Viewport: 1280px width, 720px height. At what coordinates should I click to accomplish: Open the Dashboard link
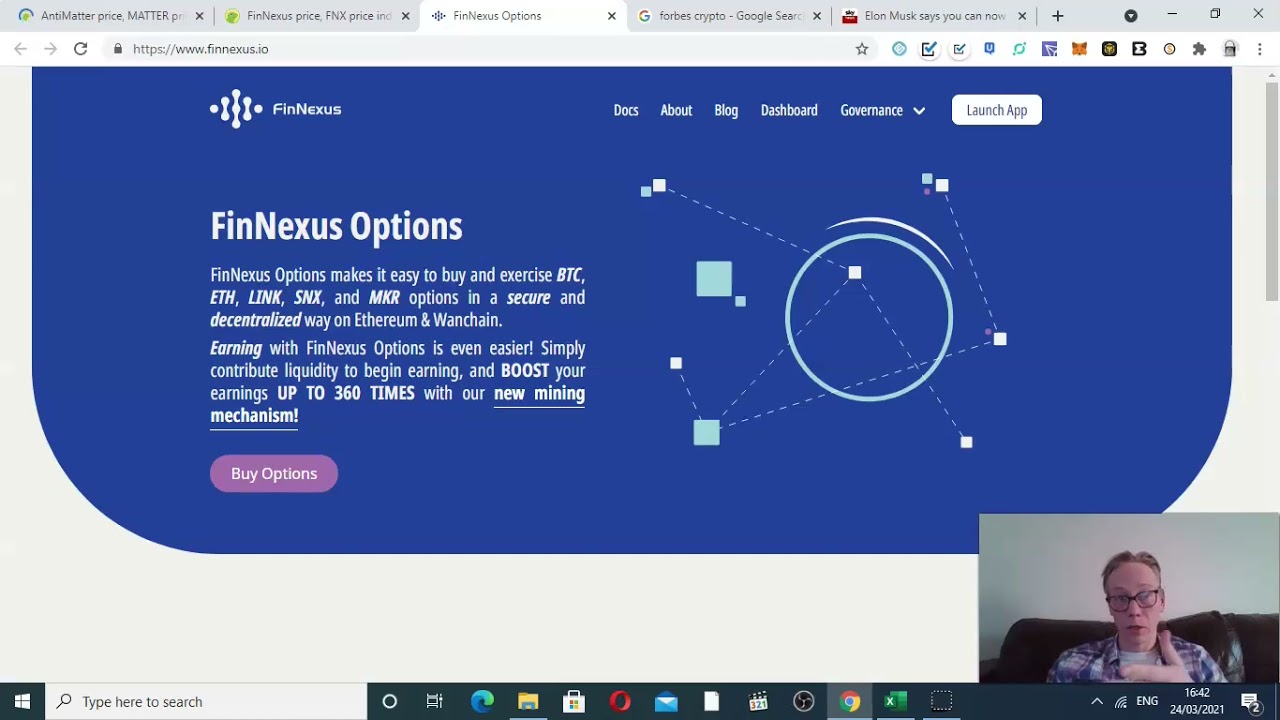coord(789,110)
